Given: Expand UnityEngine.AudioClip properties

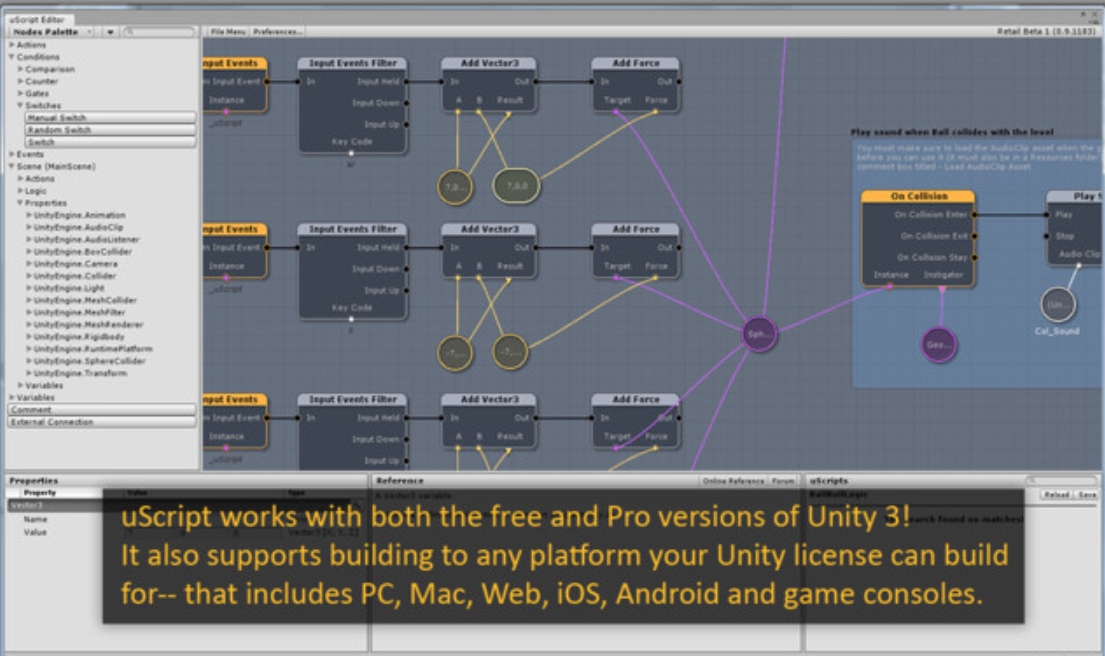Looking at the screenshot, I should point(29,227).
